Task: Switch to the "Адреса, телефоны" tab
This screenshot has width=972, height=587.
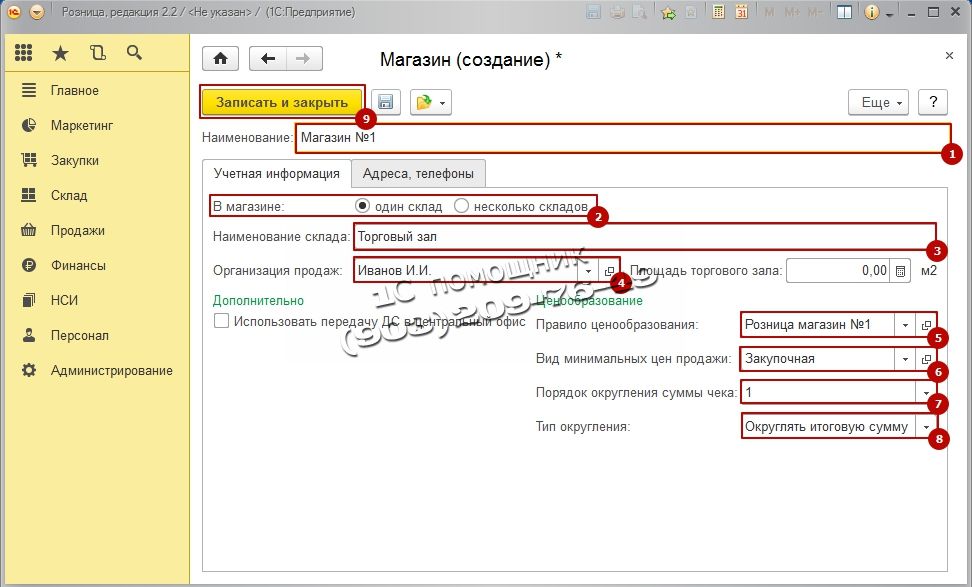Action: coord(418,173)
